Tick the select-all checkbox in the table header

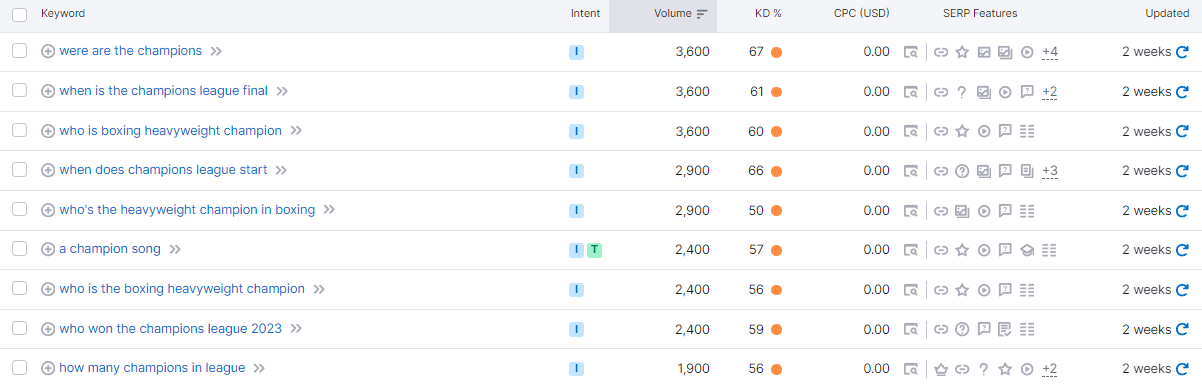click(19, 14)
